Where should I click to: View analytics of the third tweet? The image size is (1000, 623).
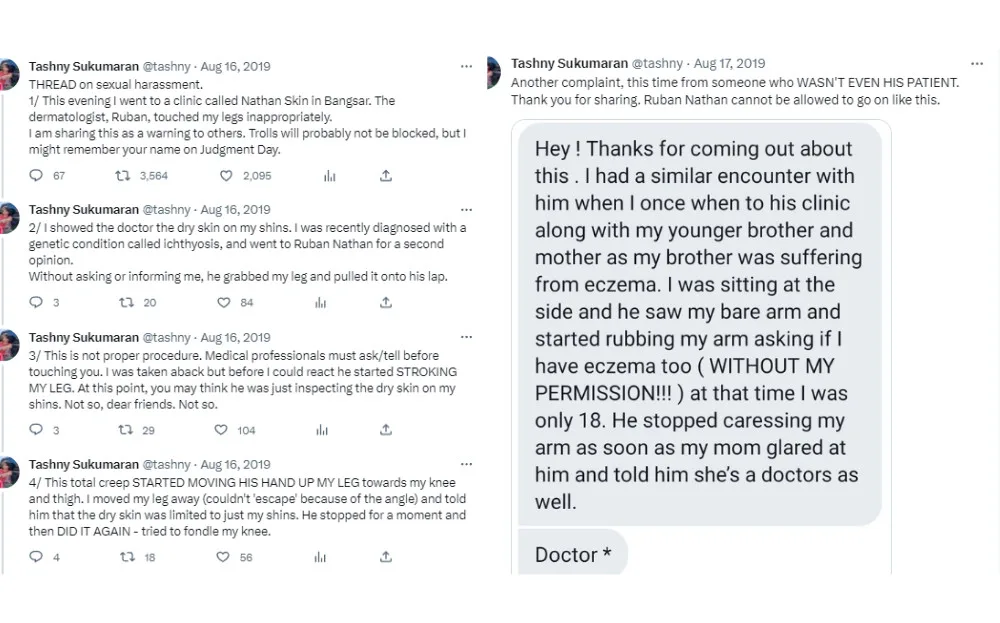(x=322, y=430)
